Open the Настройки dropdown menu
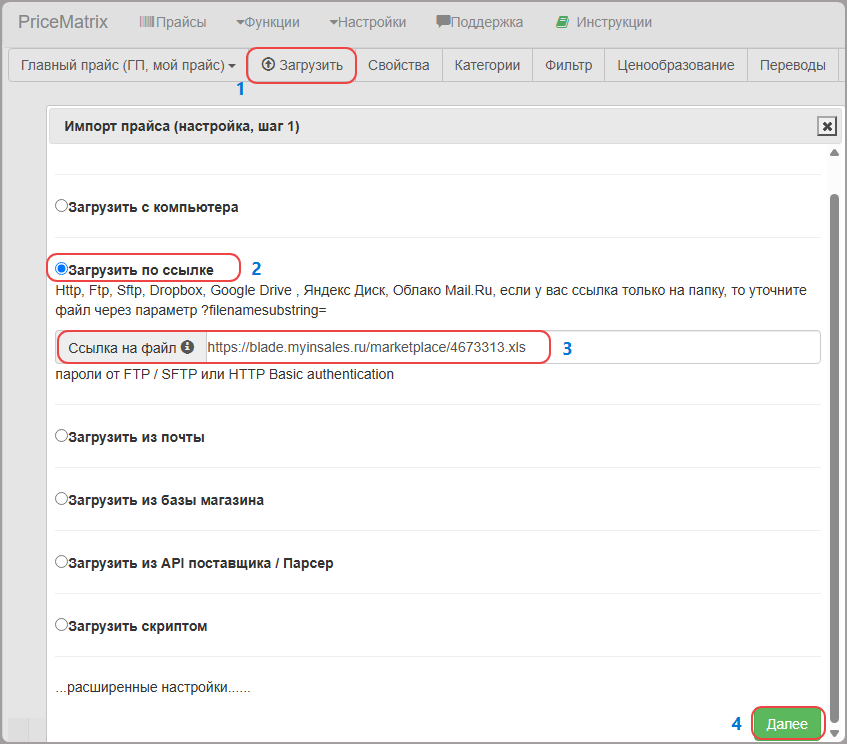847x744 pixels. coord(368,22)
